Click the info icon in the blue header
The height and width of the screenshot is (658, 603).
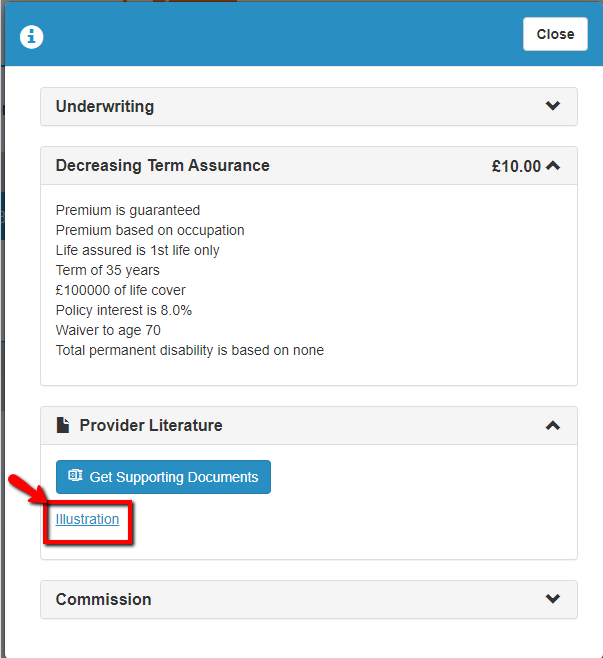tap(33, 36)
